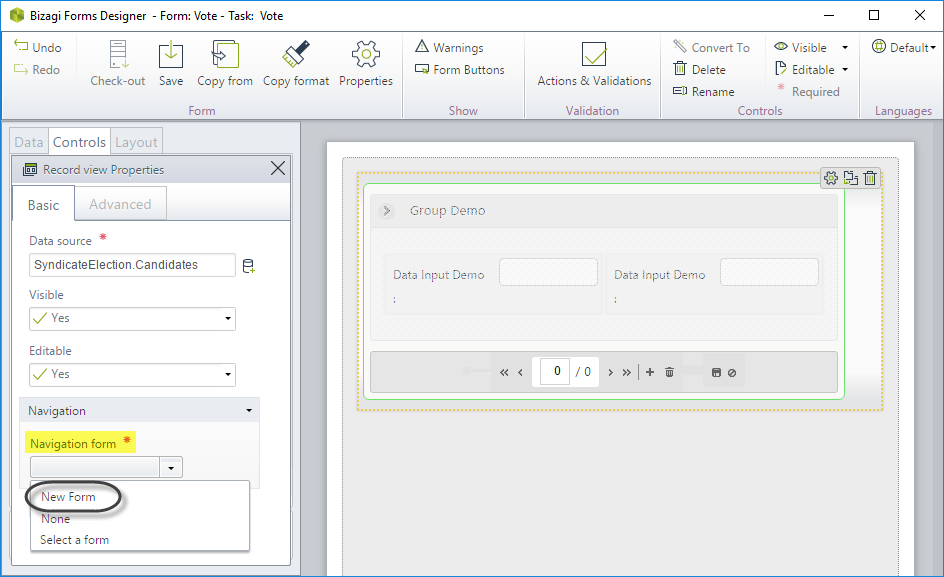Open the Visible Yes dropdown in properties
Viewport: 944px width, 577px height.
click(132, 319)
